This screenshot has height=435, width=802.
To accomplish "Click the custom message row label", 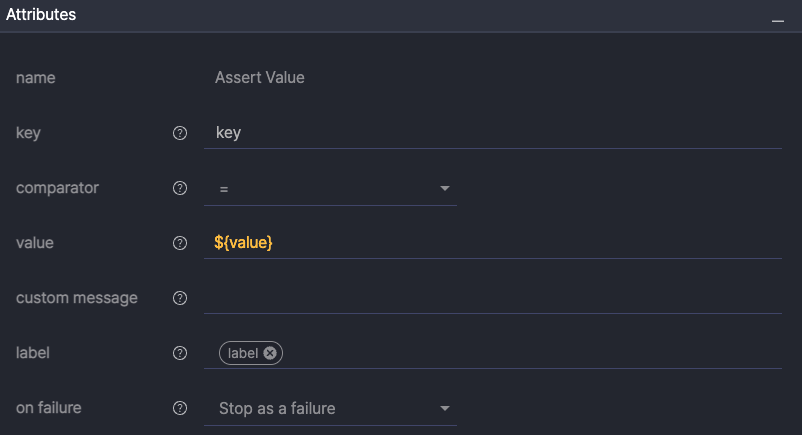I will [77, 298].
